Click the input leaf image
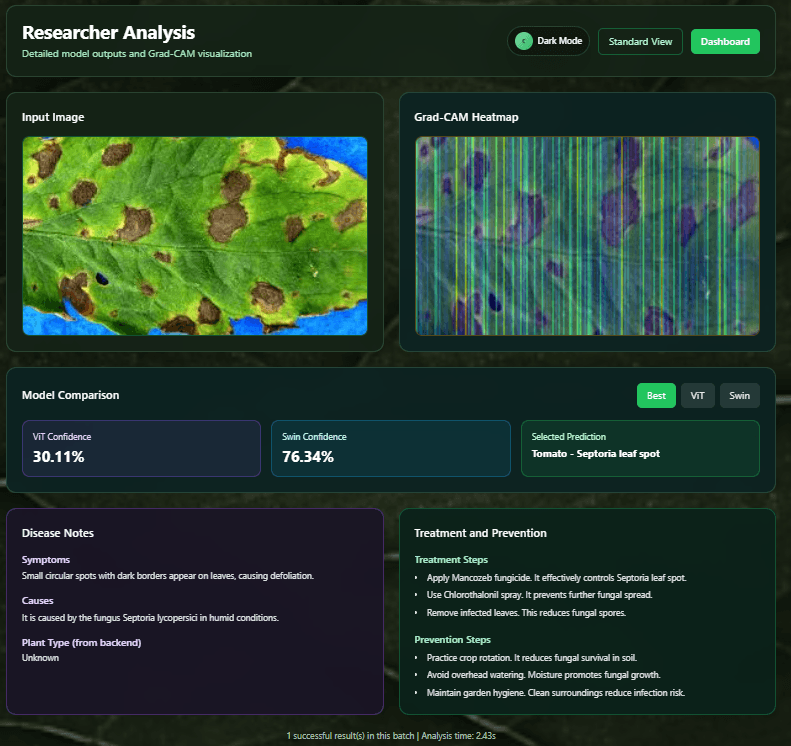791x746 pixels. 195,236
